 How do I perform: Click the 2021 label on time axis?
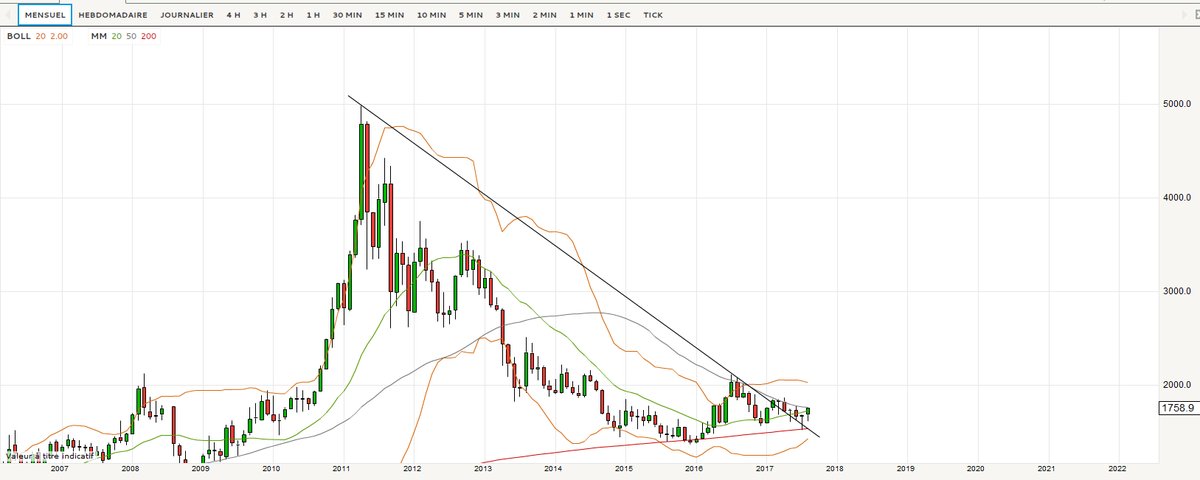(1047, 468)
